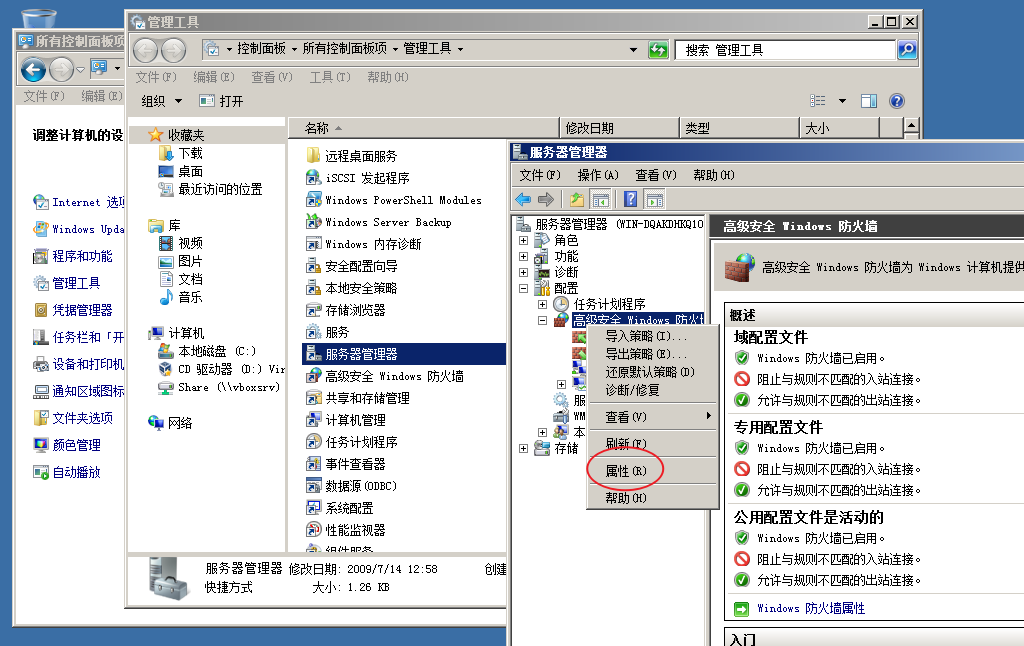The height and width of the screenshot is (646, 1024).
Task: Choose 帮助 from context menu
Action: [x=652, y=498]
